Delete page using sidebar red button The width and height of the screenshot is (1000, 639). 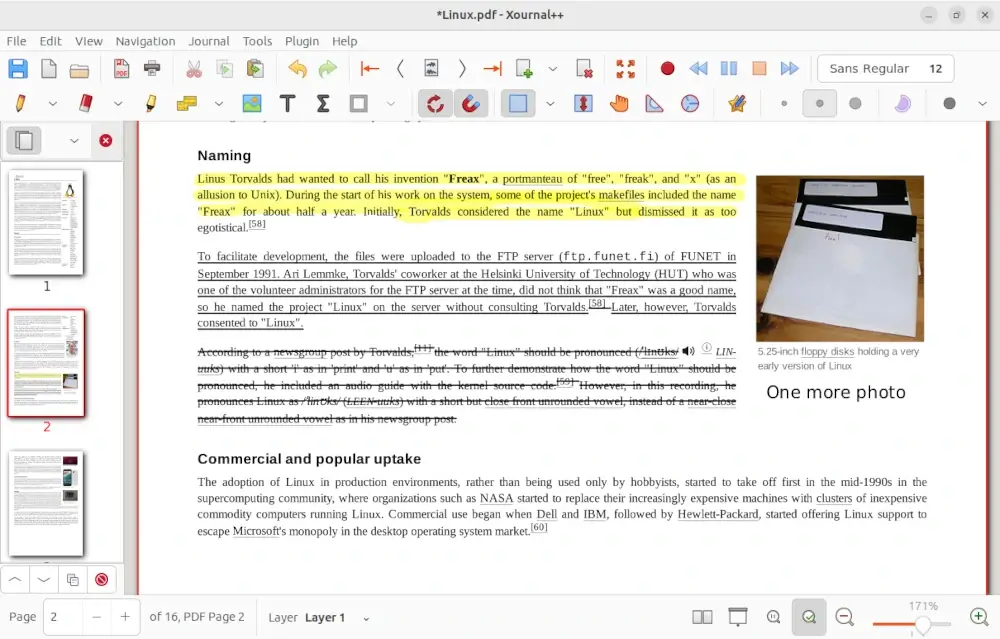point(101,580)
